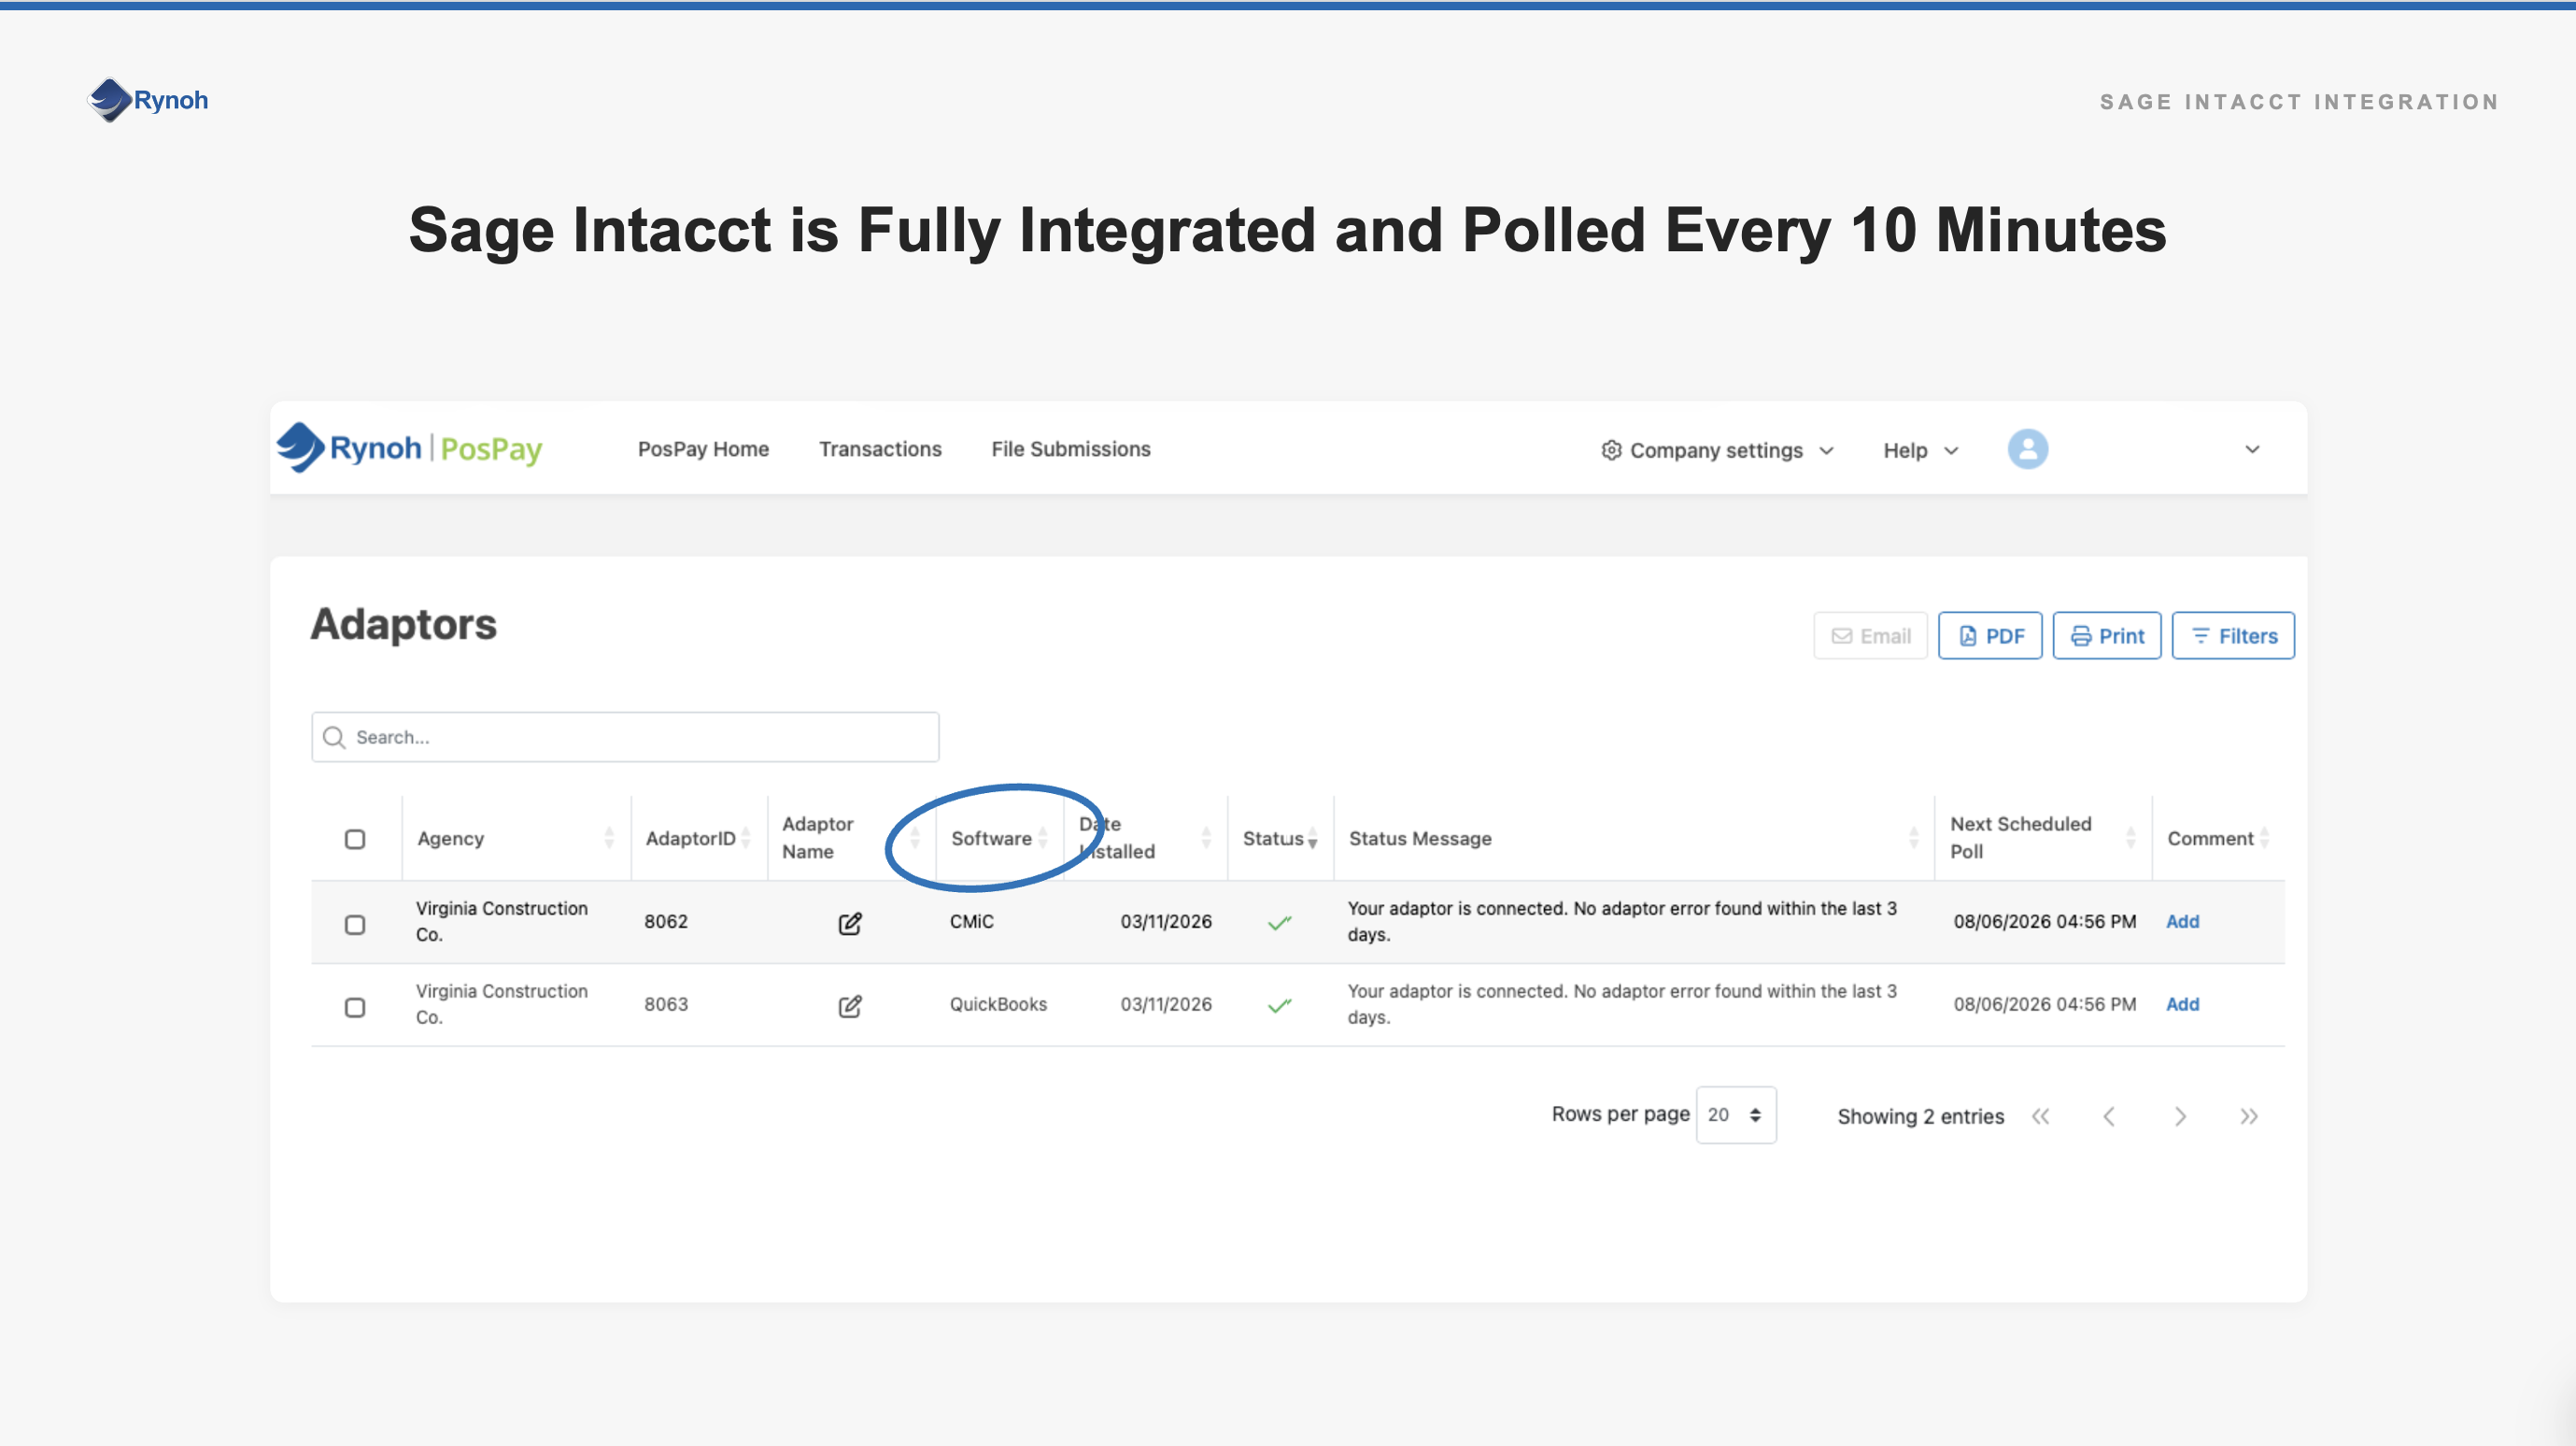Click the Rynoh logo in slide header
This screenshot has width=2576, height=1446.
click(148, 100)
